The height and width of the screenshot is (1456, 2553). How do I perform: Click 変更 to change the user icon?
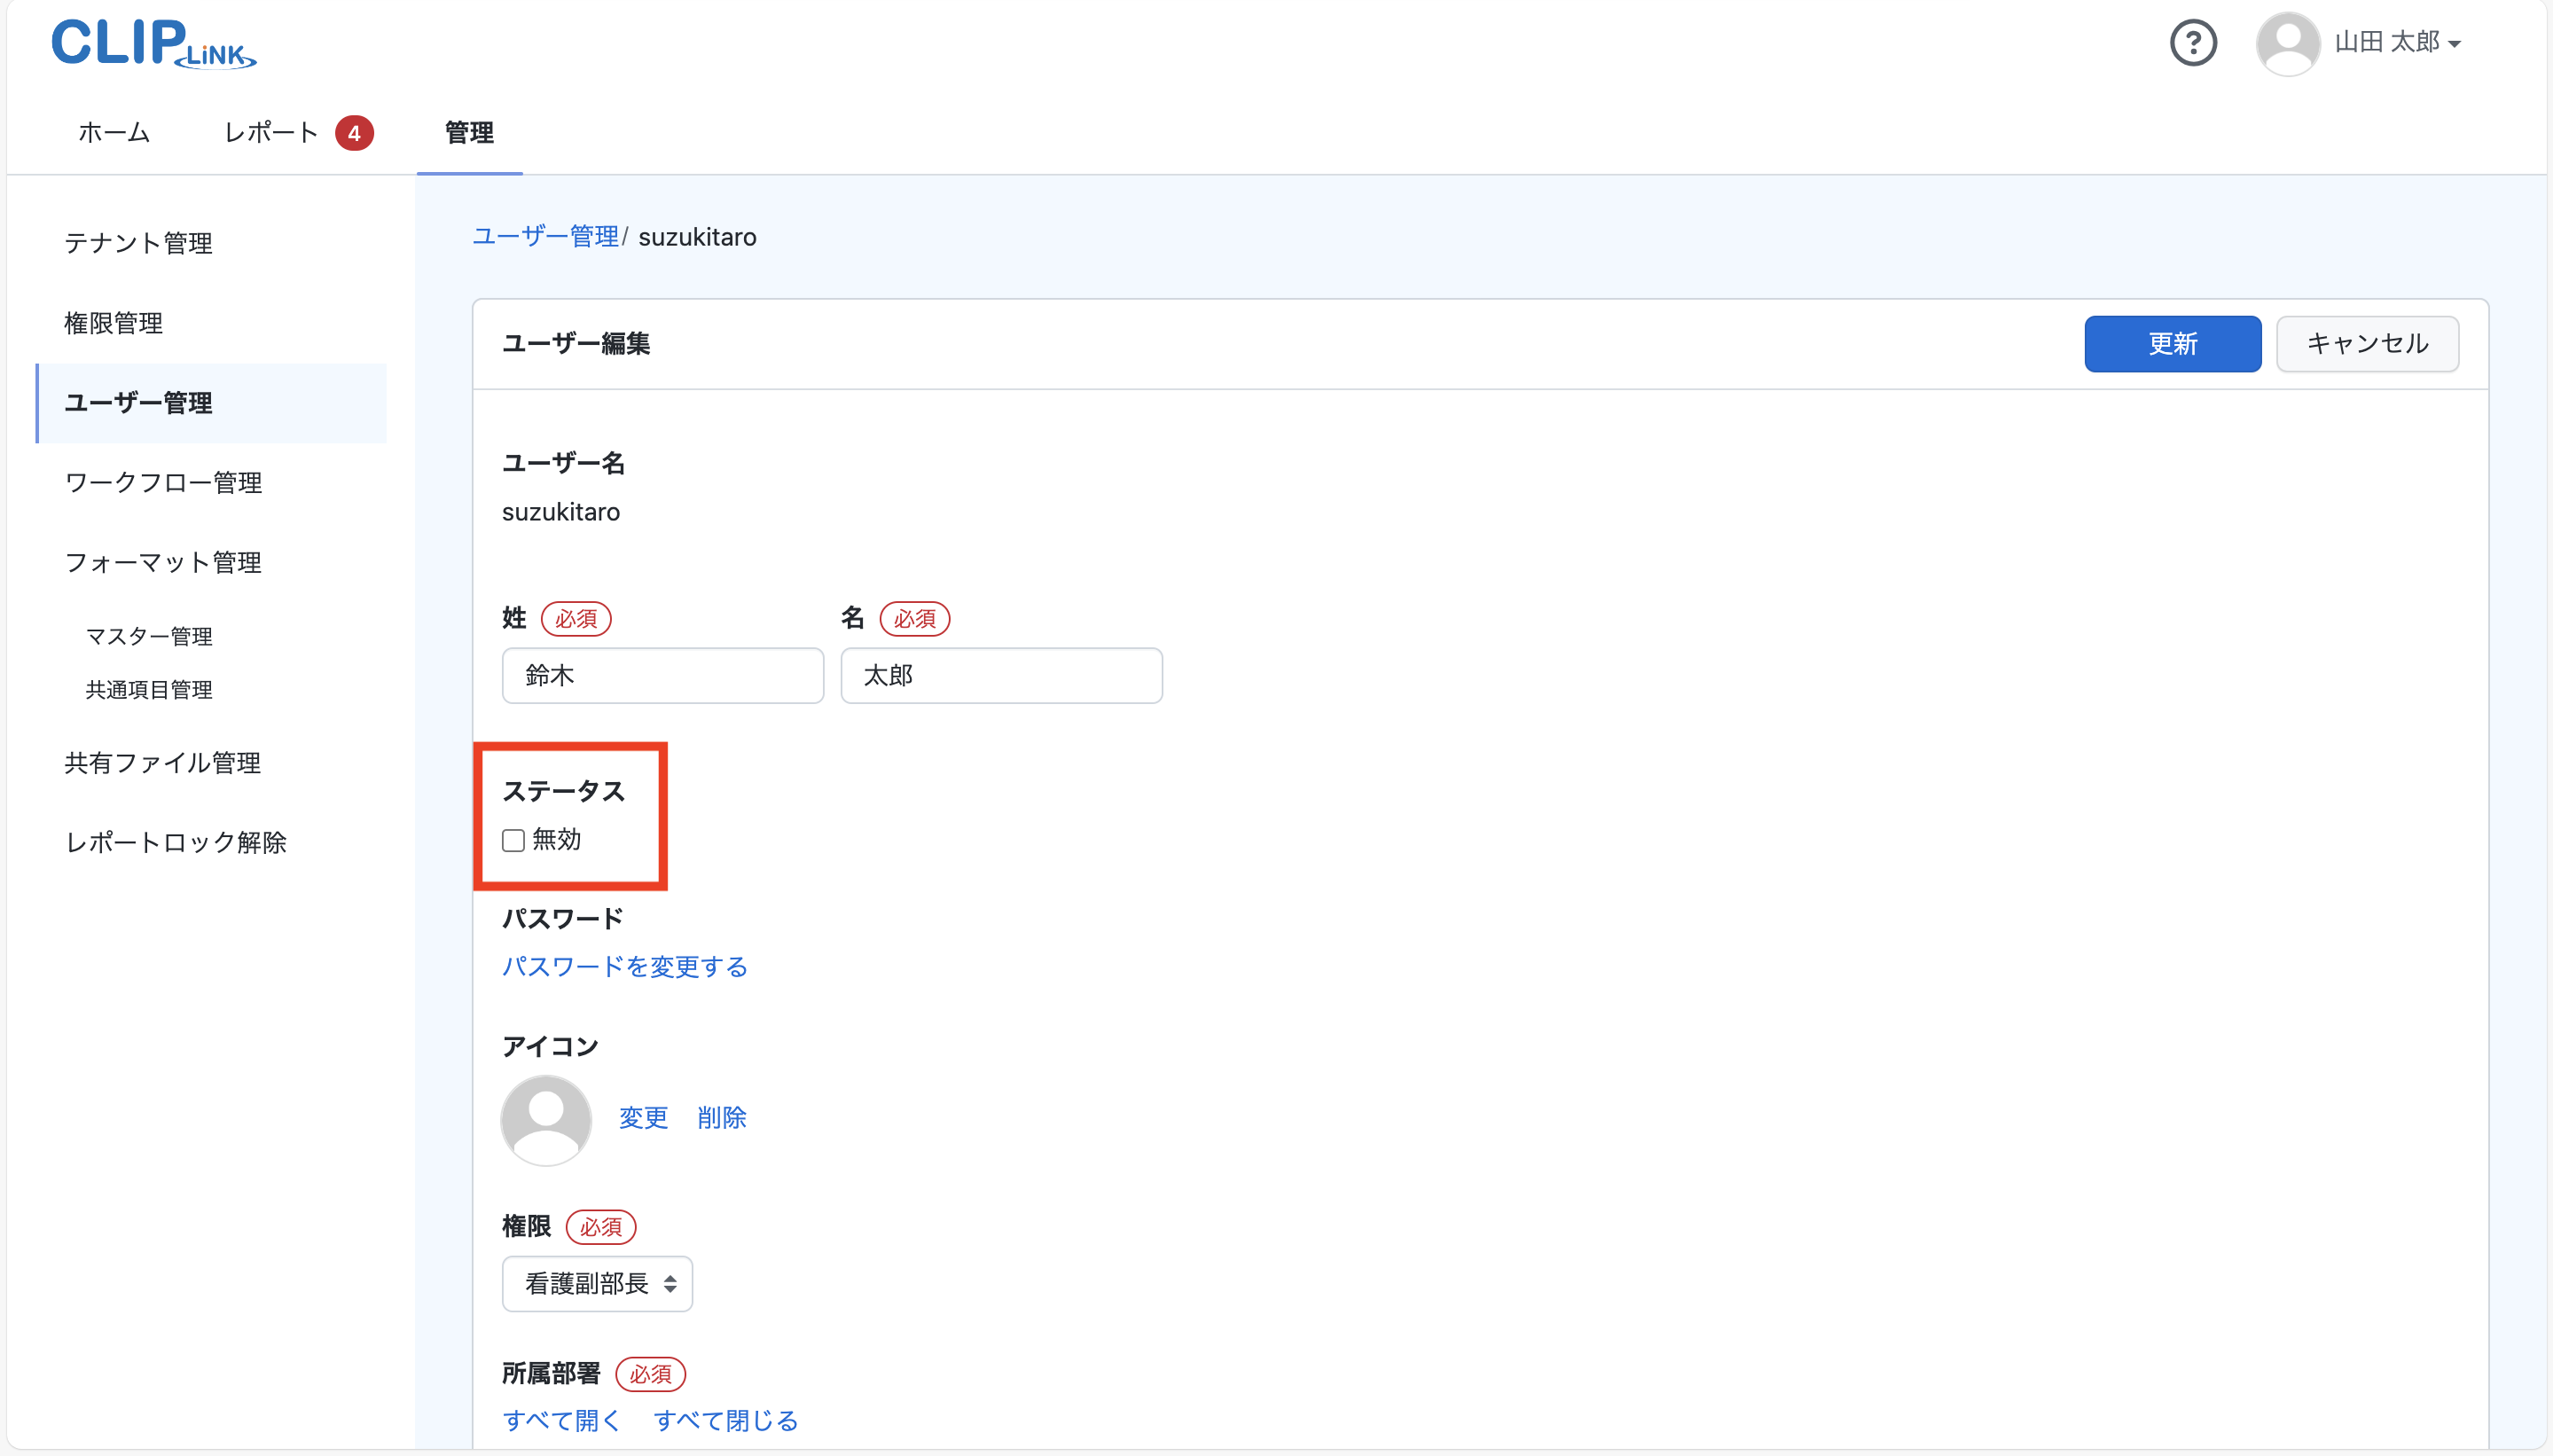(x=643, y=1118)
